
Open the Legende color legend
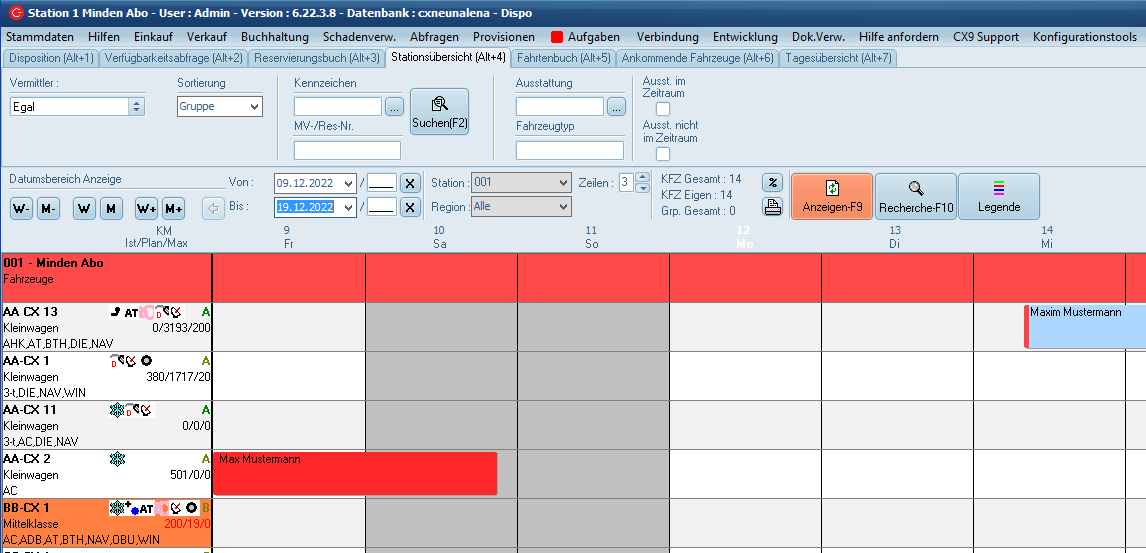tap(998, 196)
